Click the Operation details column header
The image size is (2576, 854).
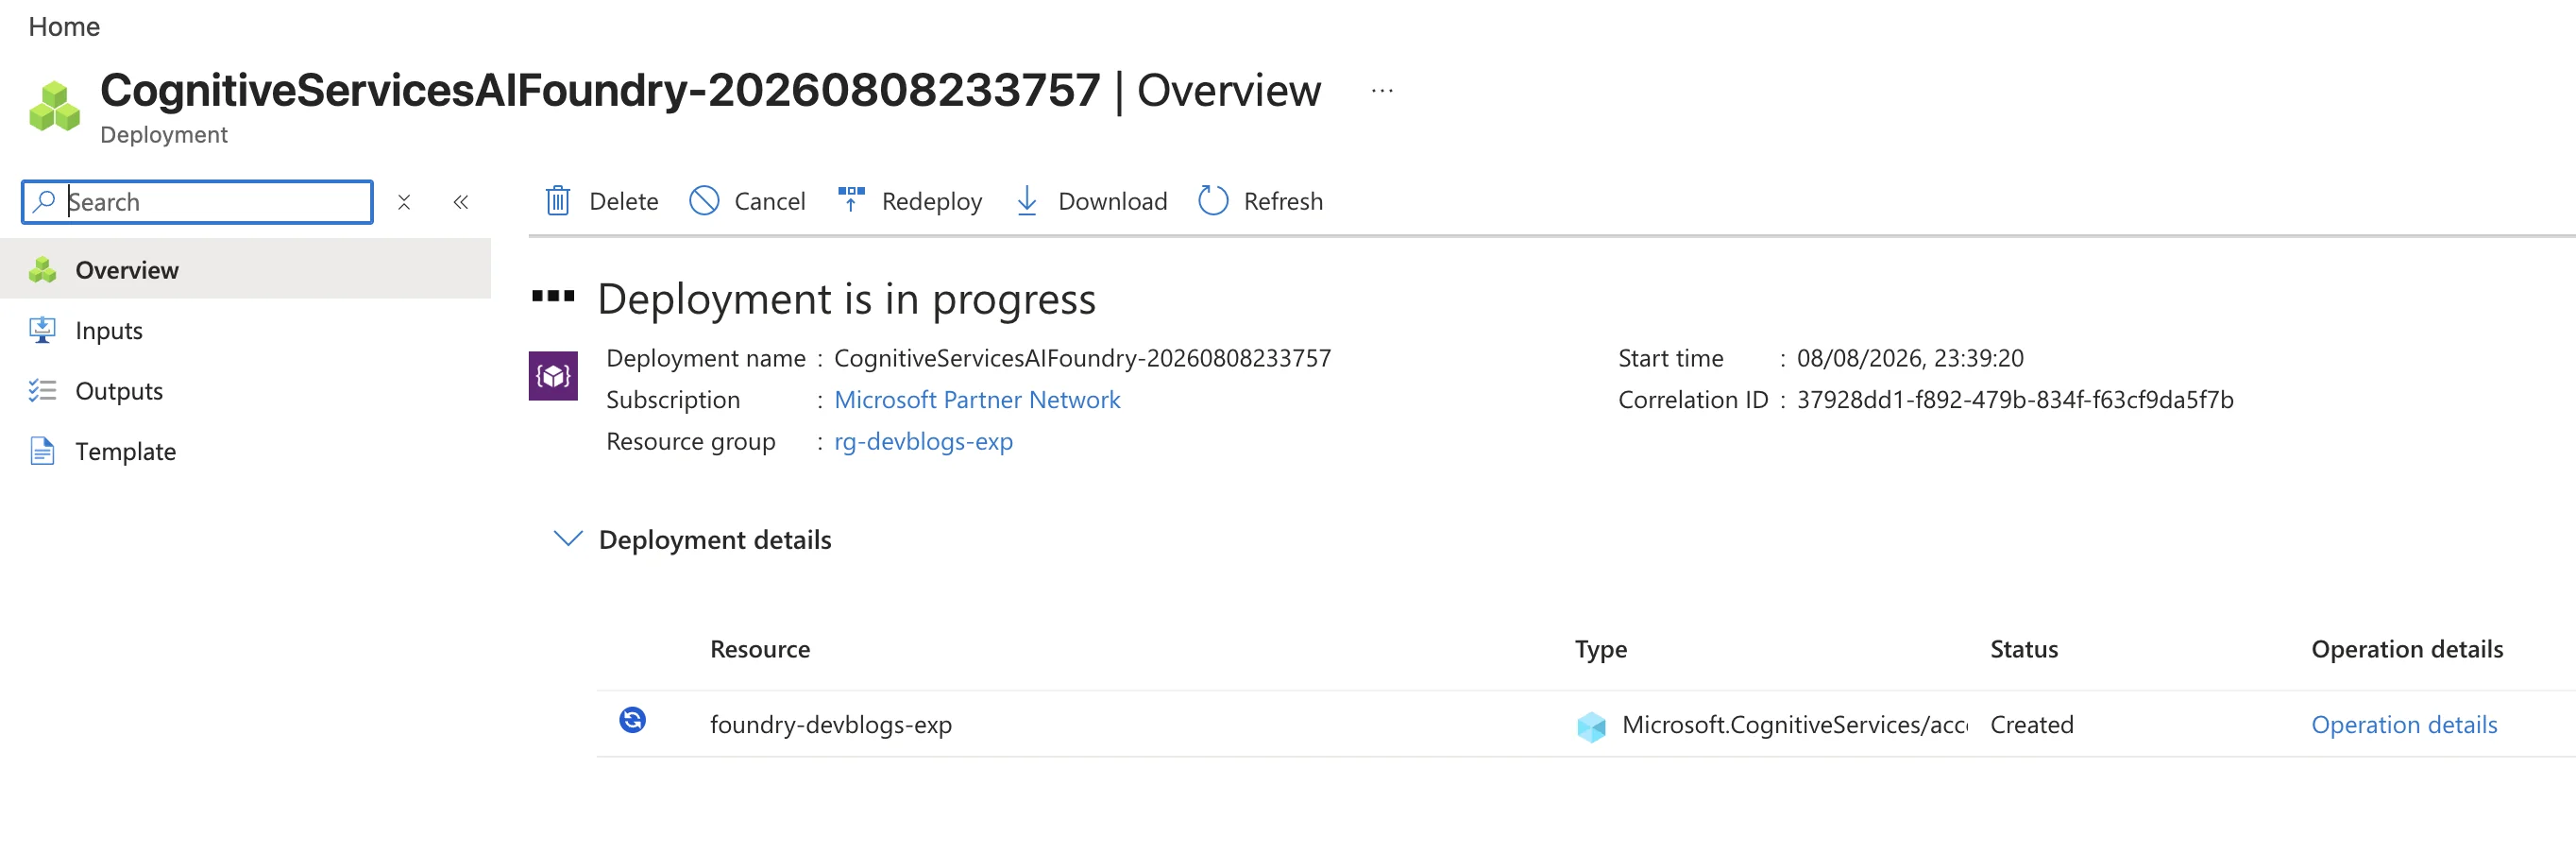[2407, 650]
